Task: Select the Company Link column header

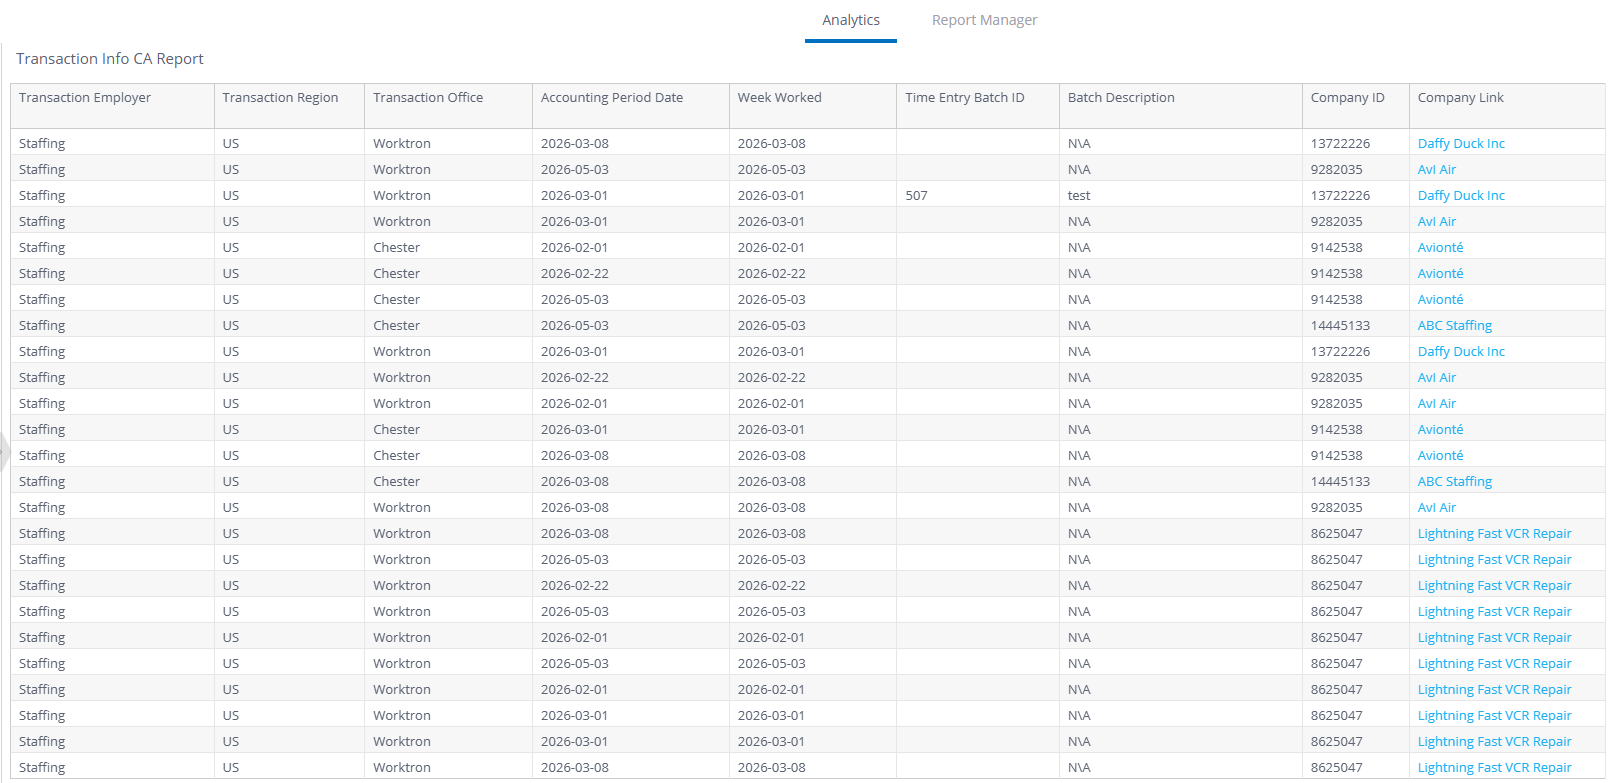Action: (1507, 105)
